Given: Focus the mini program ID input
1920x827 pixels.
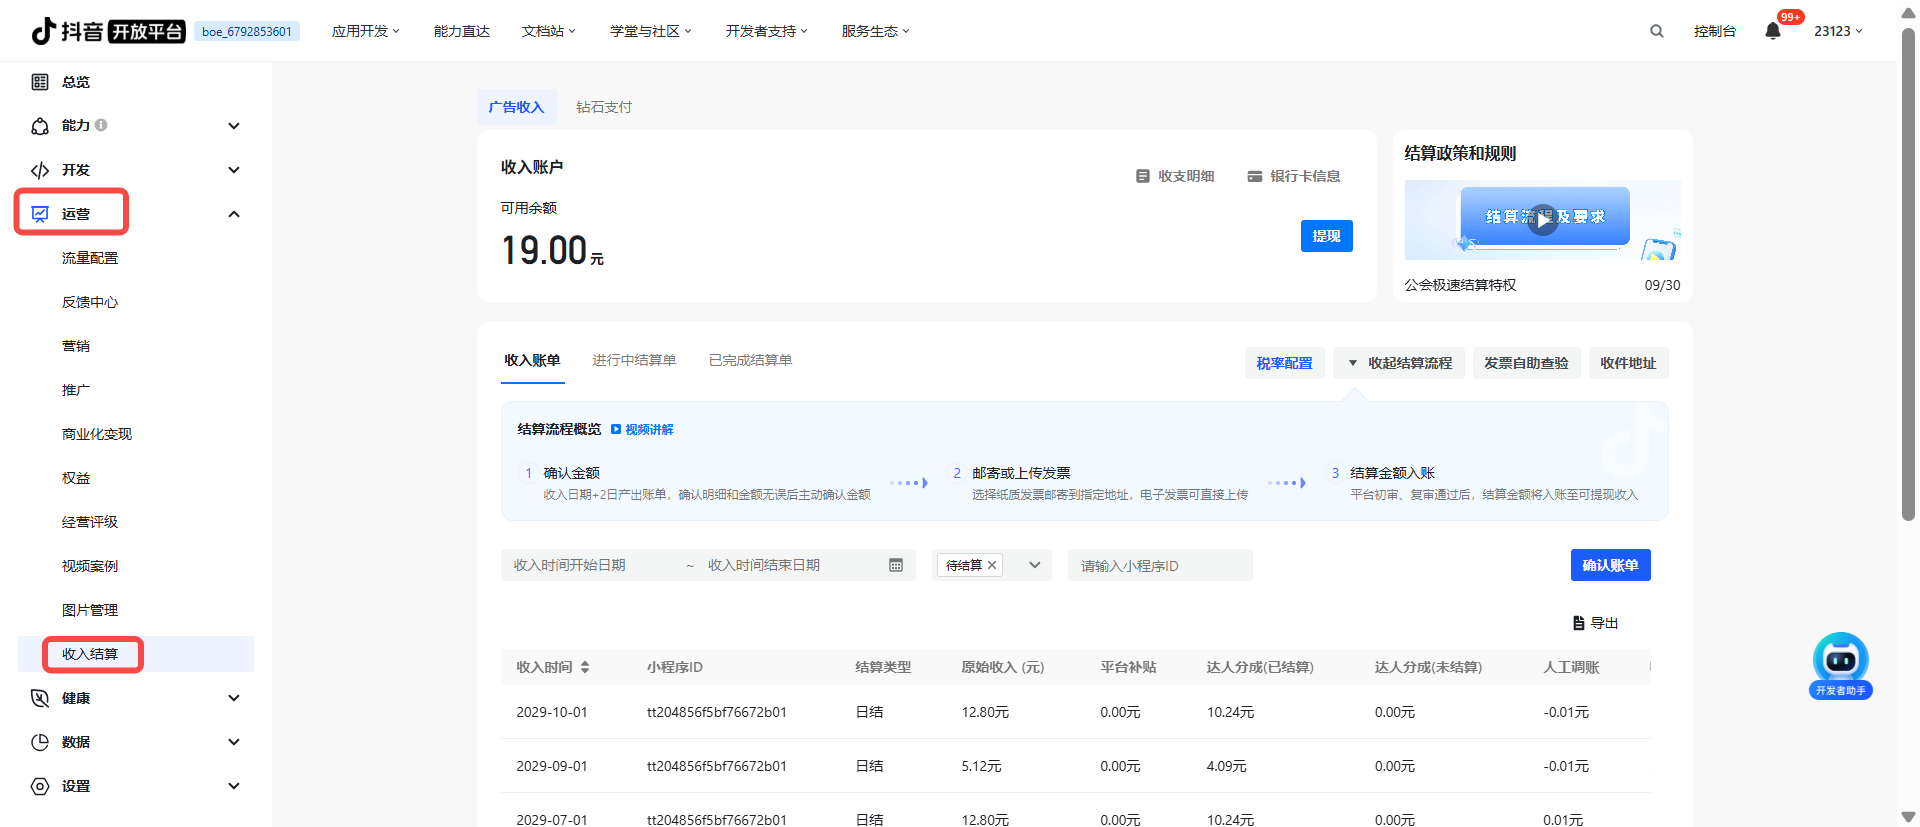Looking at the screenshot, I should (1159, 565).
